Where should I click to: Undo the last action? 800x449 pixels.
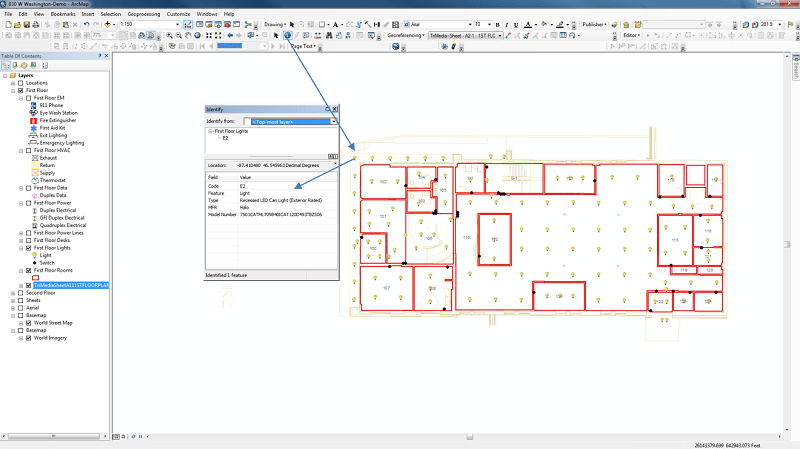[x=87, y=24]
